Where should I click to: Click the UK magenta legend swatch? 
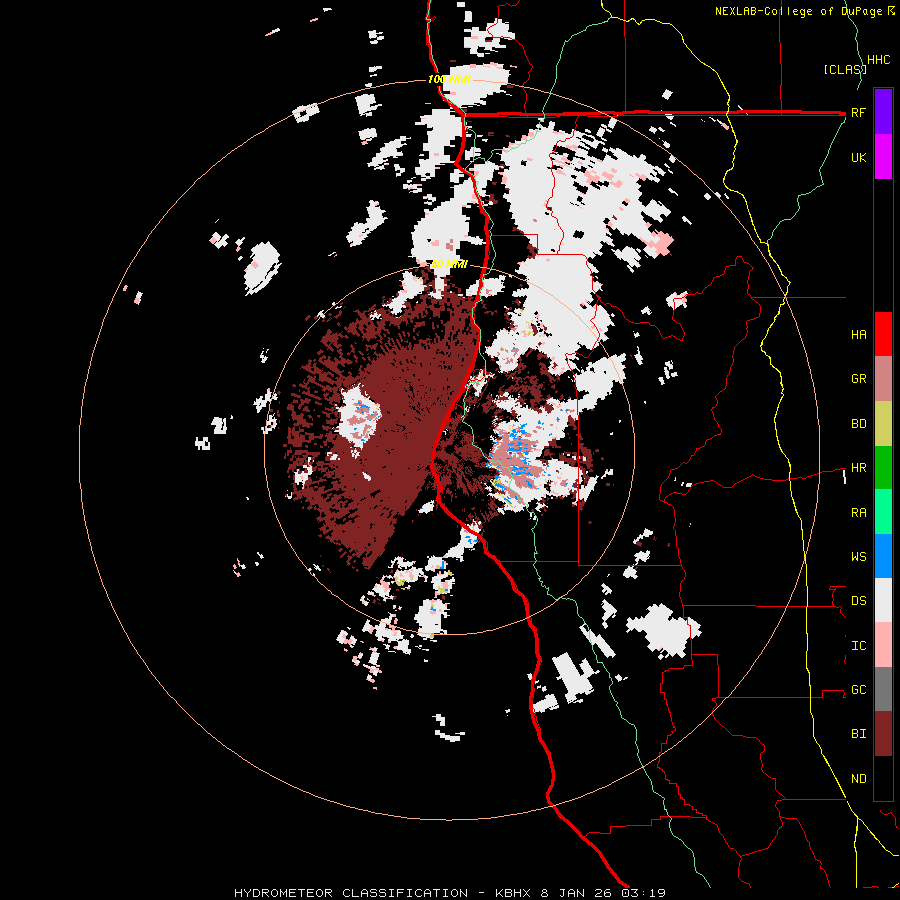[883, 156]
